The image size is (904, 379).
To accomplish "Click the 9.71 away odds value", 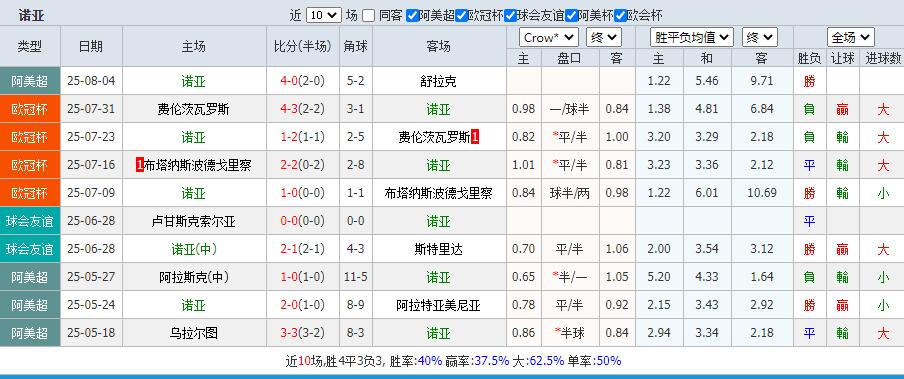I will pyautogui.click(x=762, y=81).
